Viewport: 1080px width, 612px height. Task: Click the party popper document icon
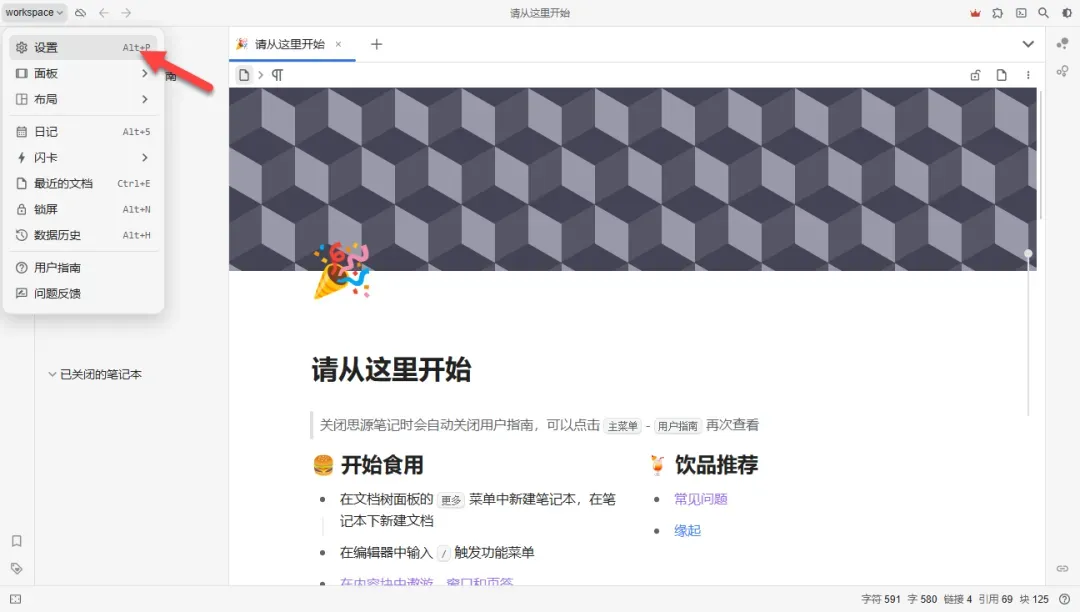pos(342,270)
